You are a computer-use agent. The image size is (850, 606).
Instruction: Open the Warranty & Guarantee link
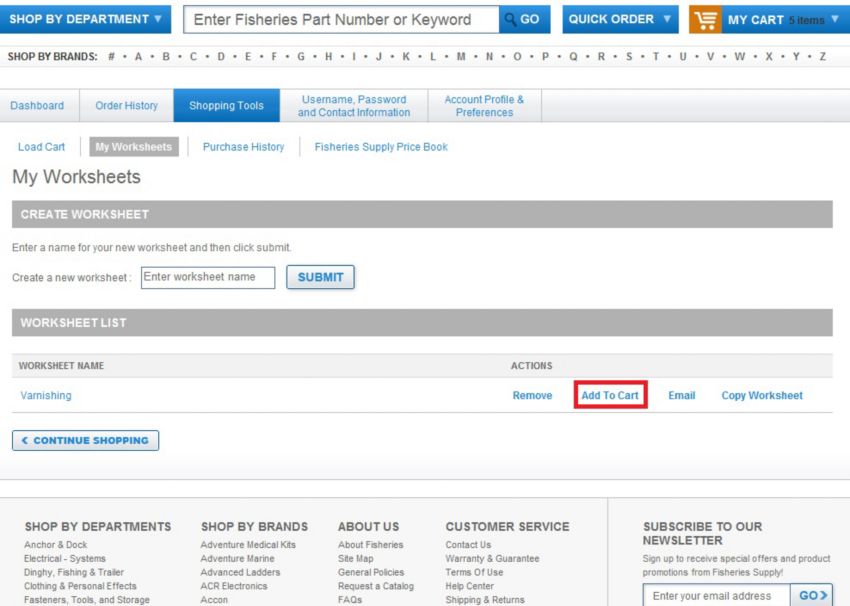[492, 558]
